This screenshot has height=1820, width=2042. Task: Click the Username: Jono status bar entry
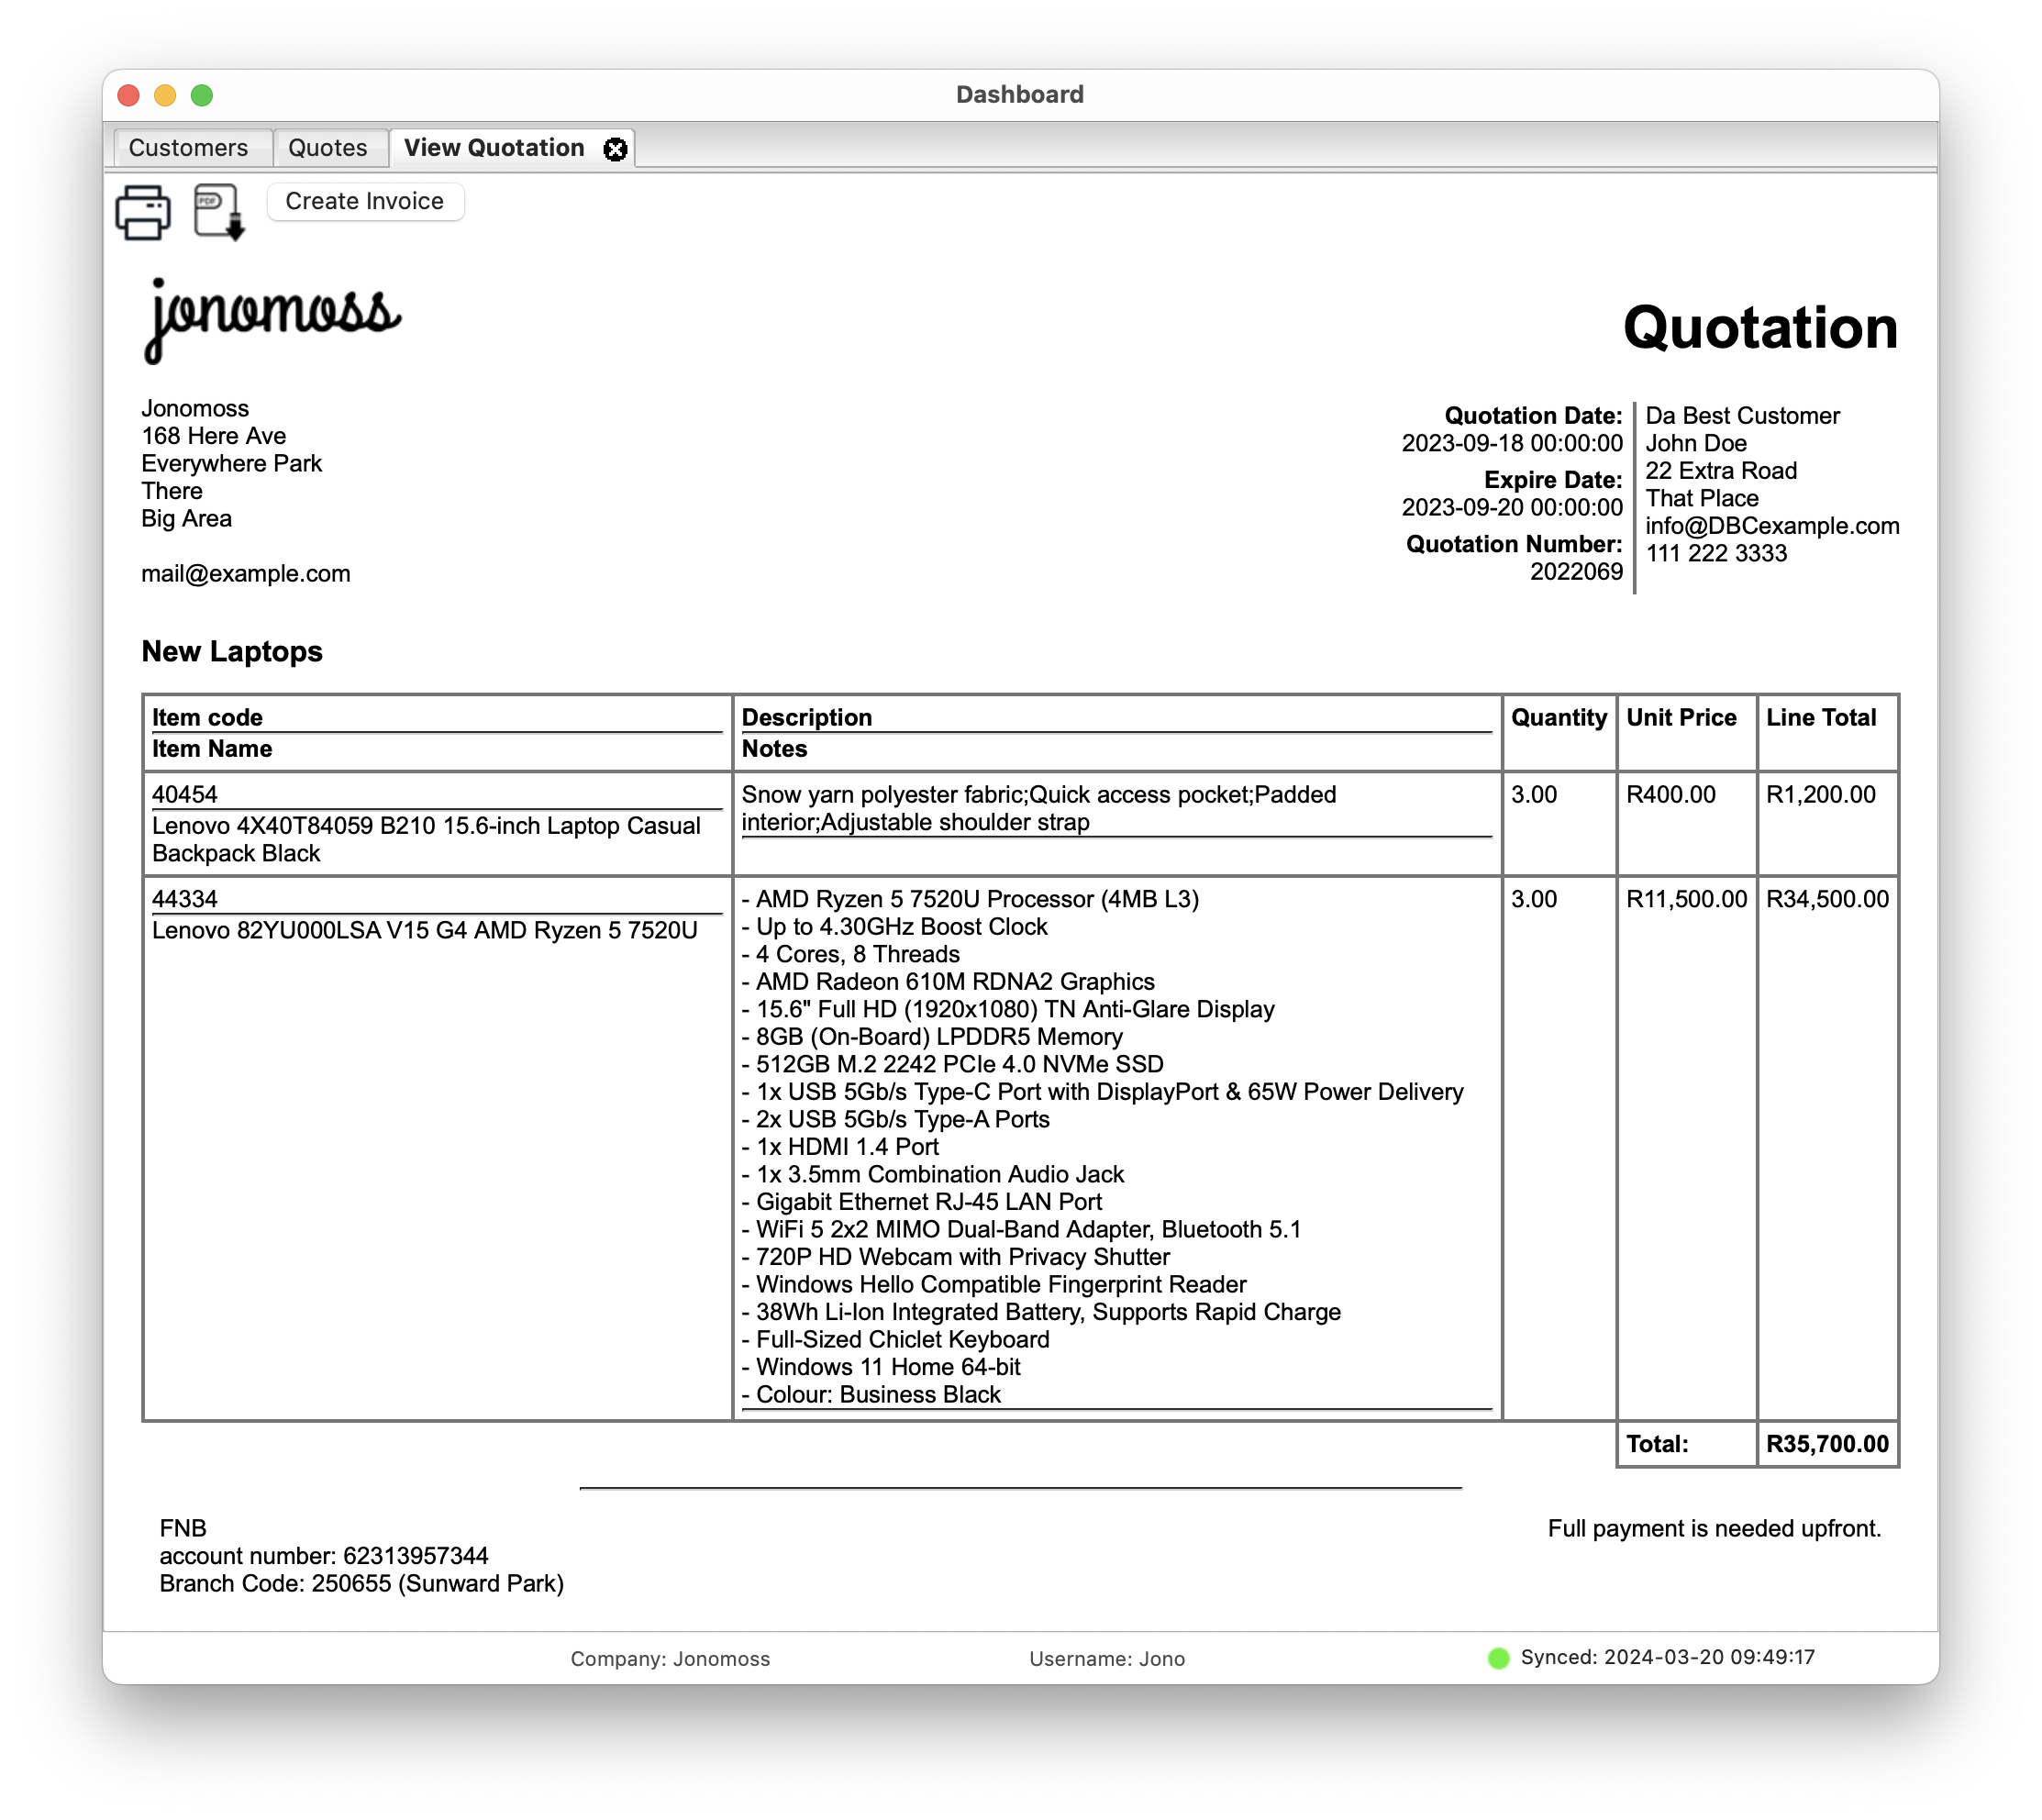click(1107, 1658)
